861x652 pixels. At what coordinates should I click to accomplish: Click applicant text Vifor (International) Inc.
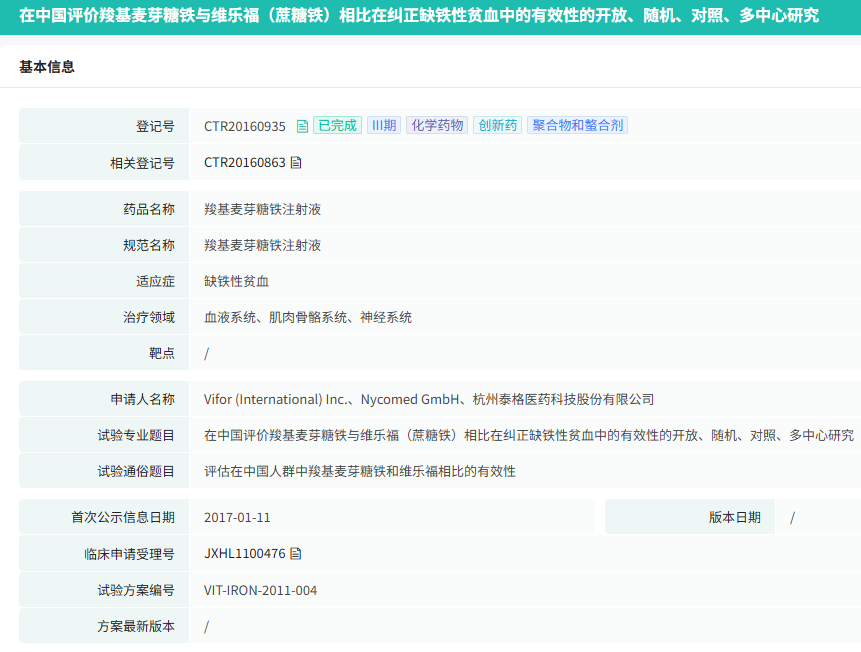[275, 399]
